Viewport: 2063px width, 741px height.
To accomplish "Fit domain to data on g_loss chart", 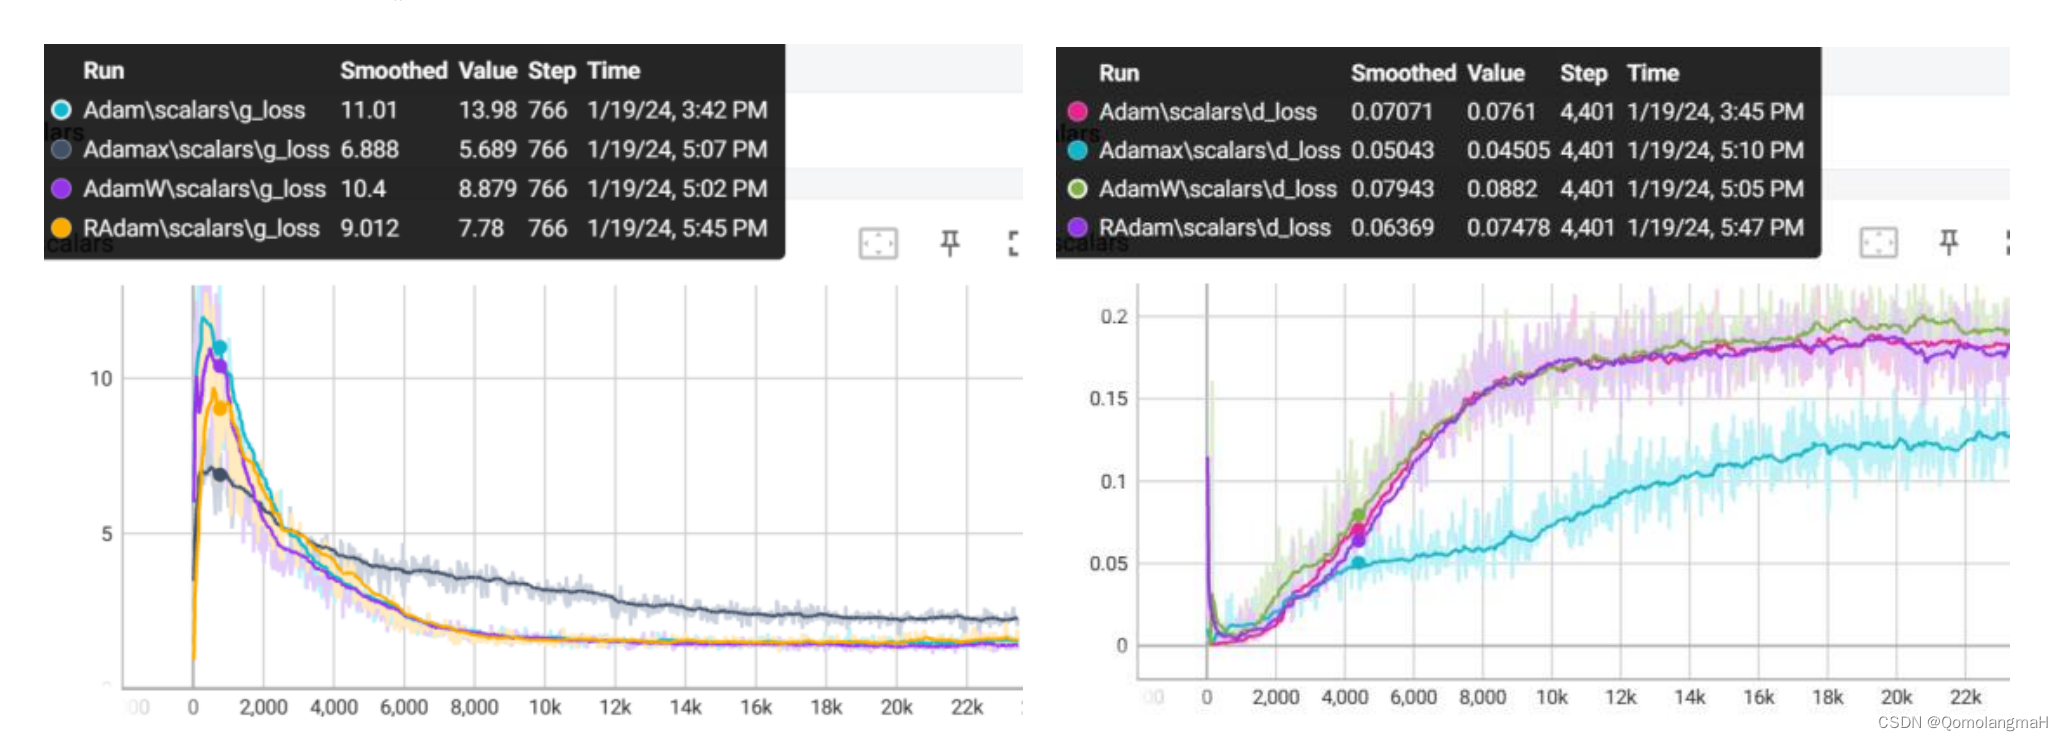I will tap(878, 243).
